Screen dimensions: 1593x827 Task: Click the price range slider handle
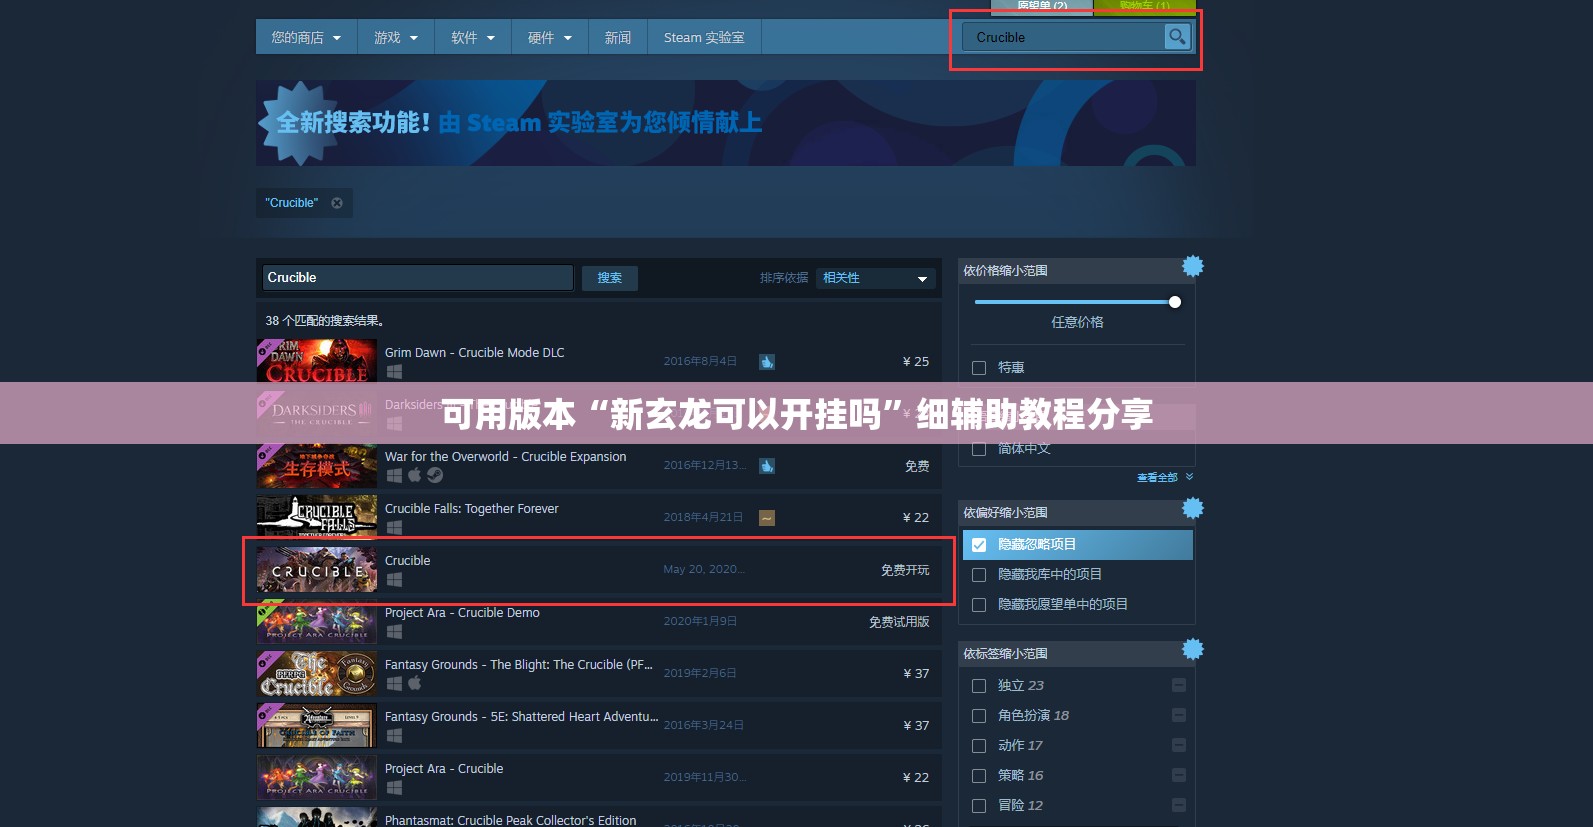click(1175, 302)
